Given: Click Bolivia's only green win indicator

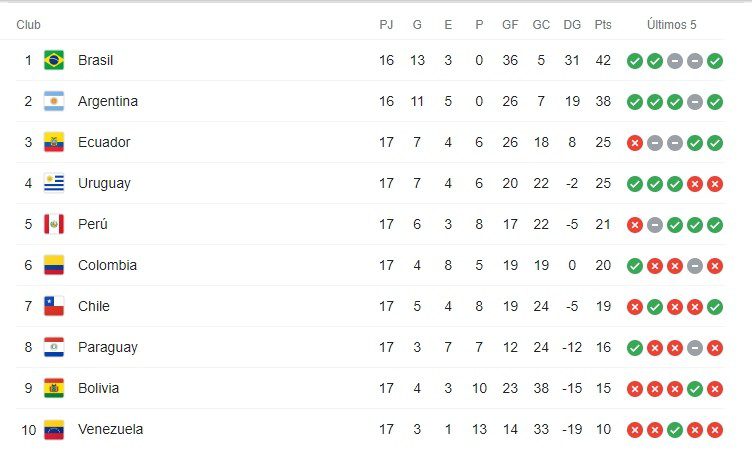Looking at the screenshot, I should pos(694,389).
